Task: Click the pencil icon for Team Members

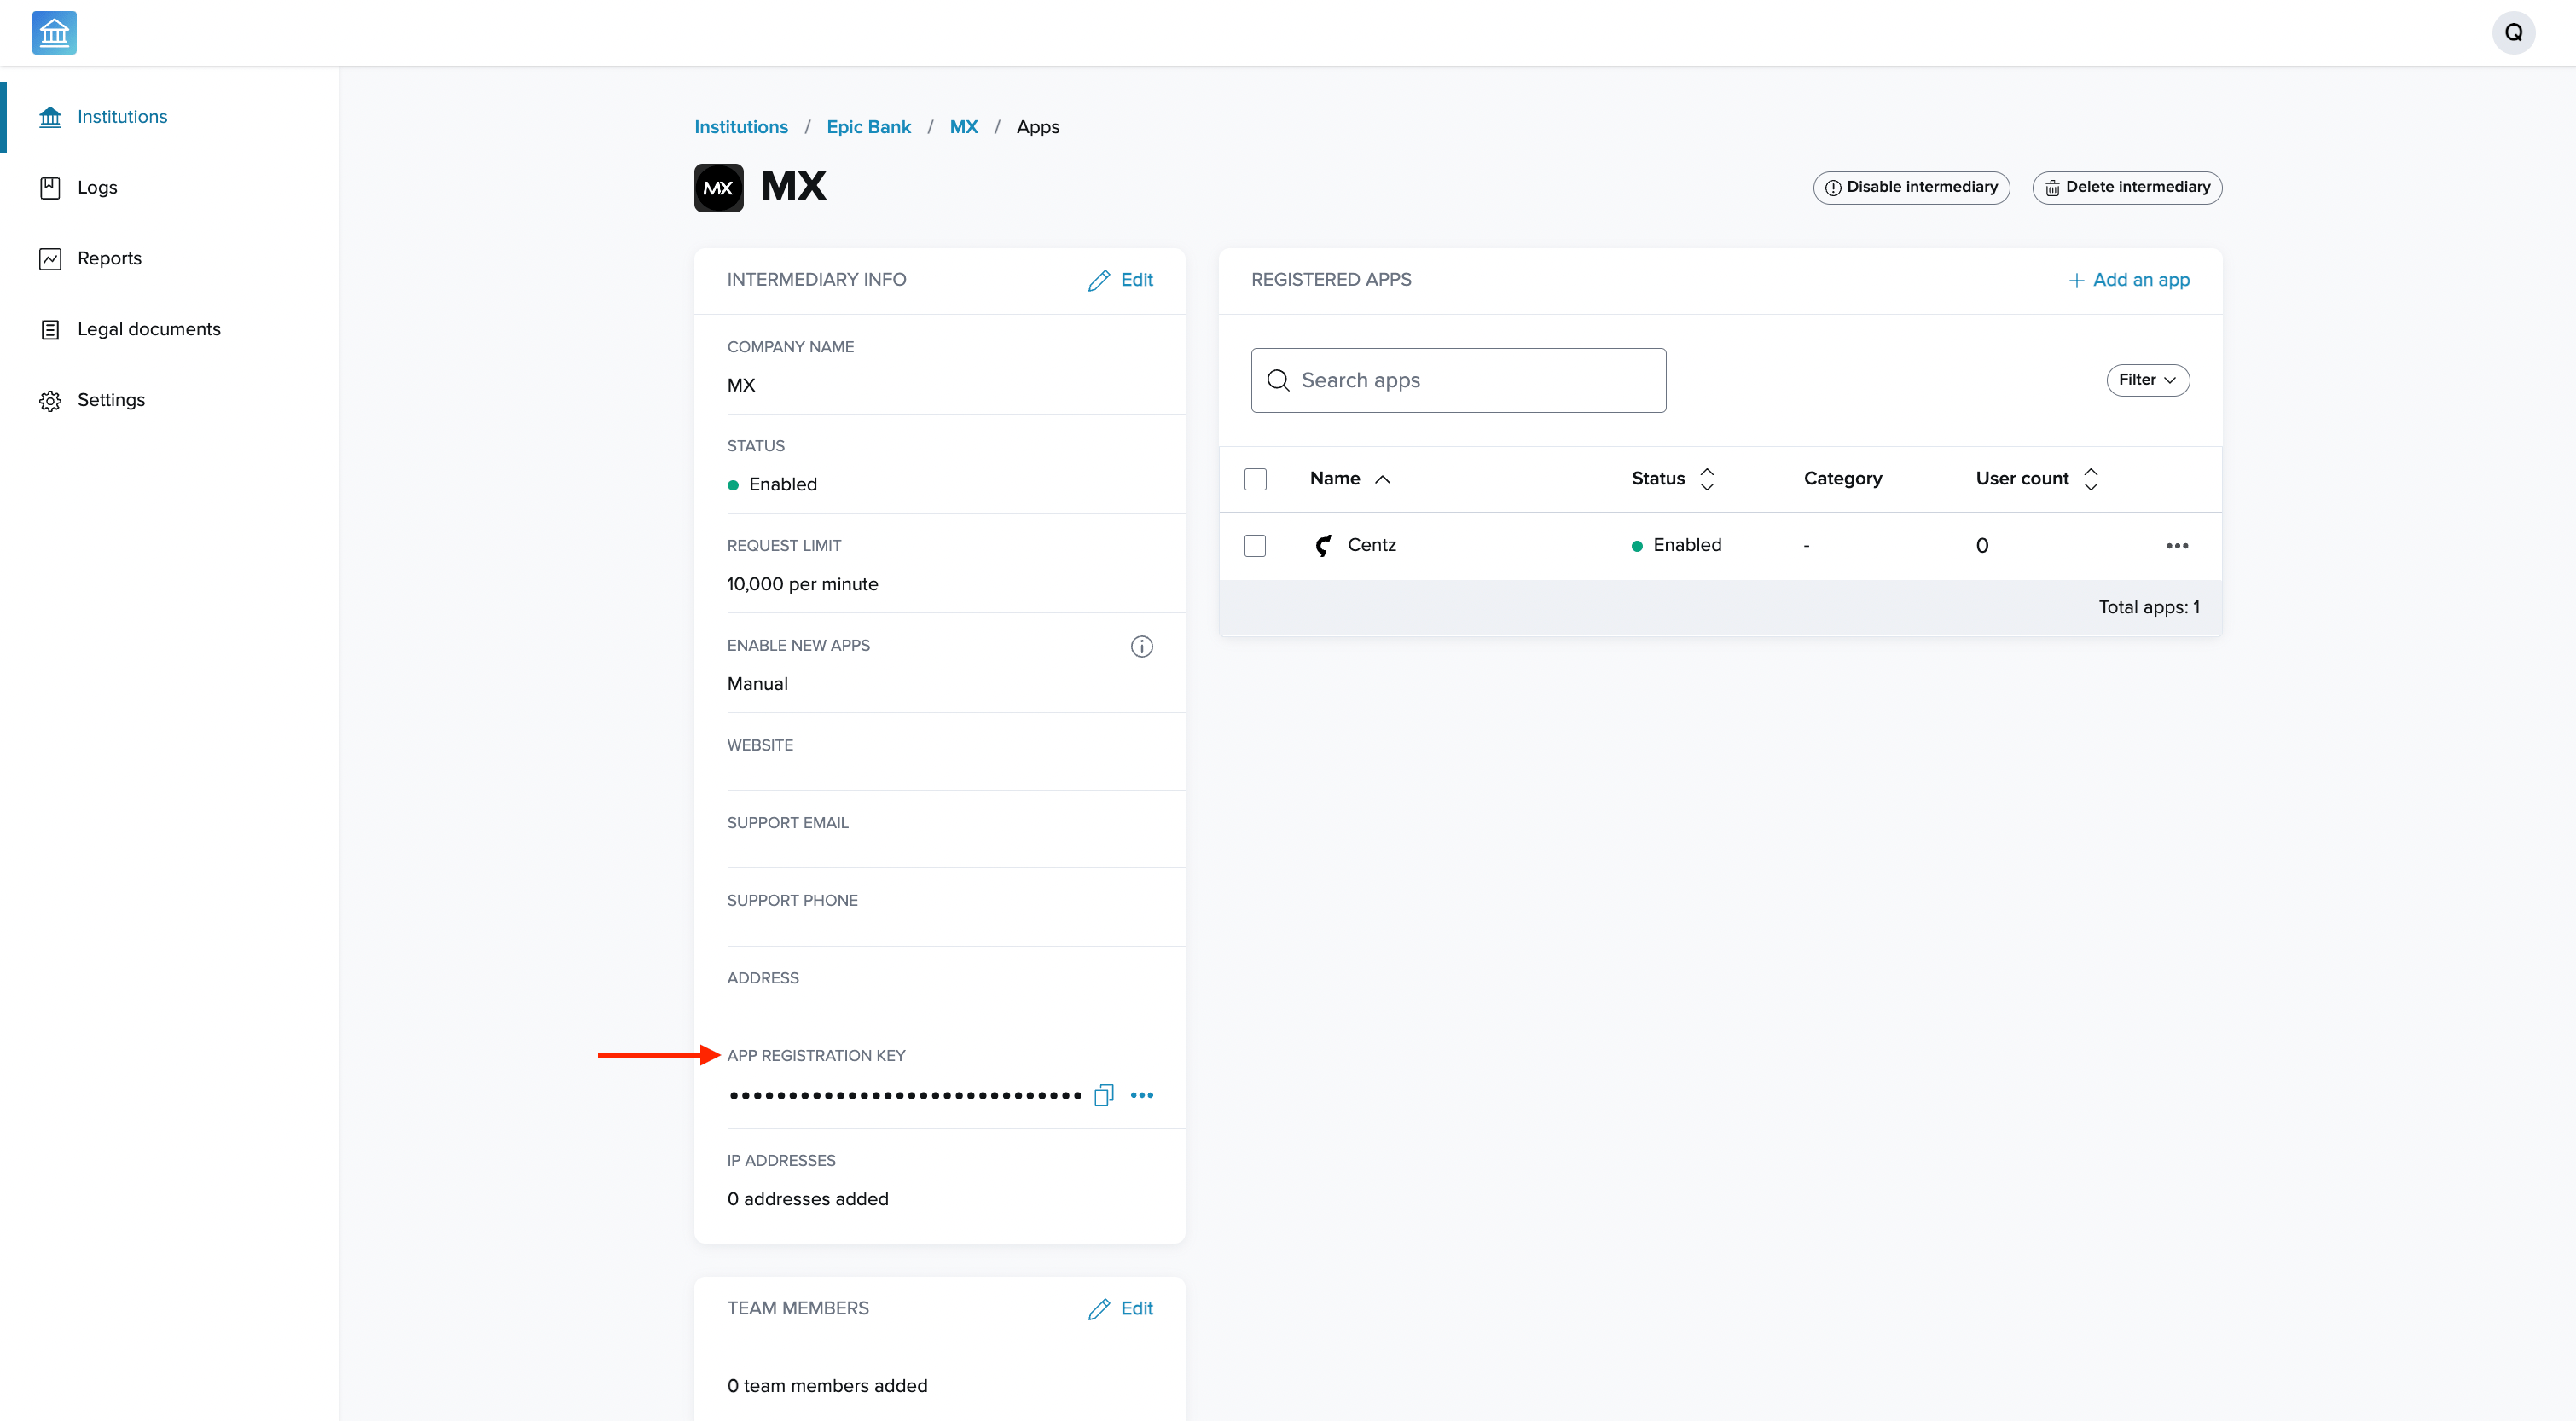Action: click(1099, 1309)
